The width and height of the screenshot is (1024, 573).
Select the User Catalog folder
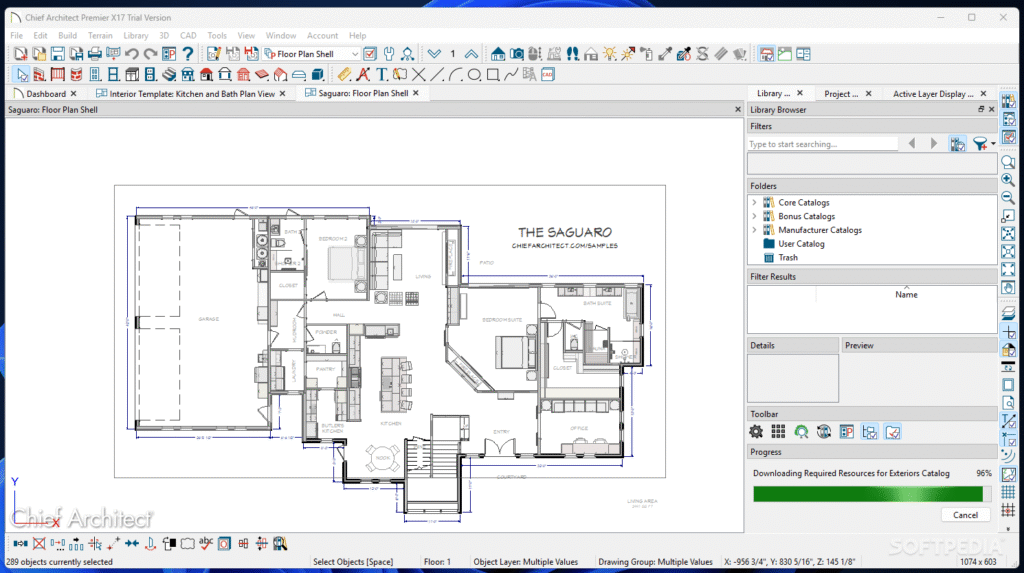pos(801,244)
